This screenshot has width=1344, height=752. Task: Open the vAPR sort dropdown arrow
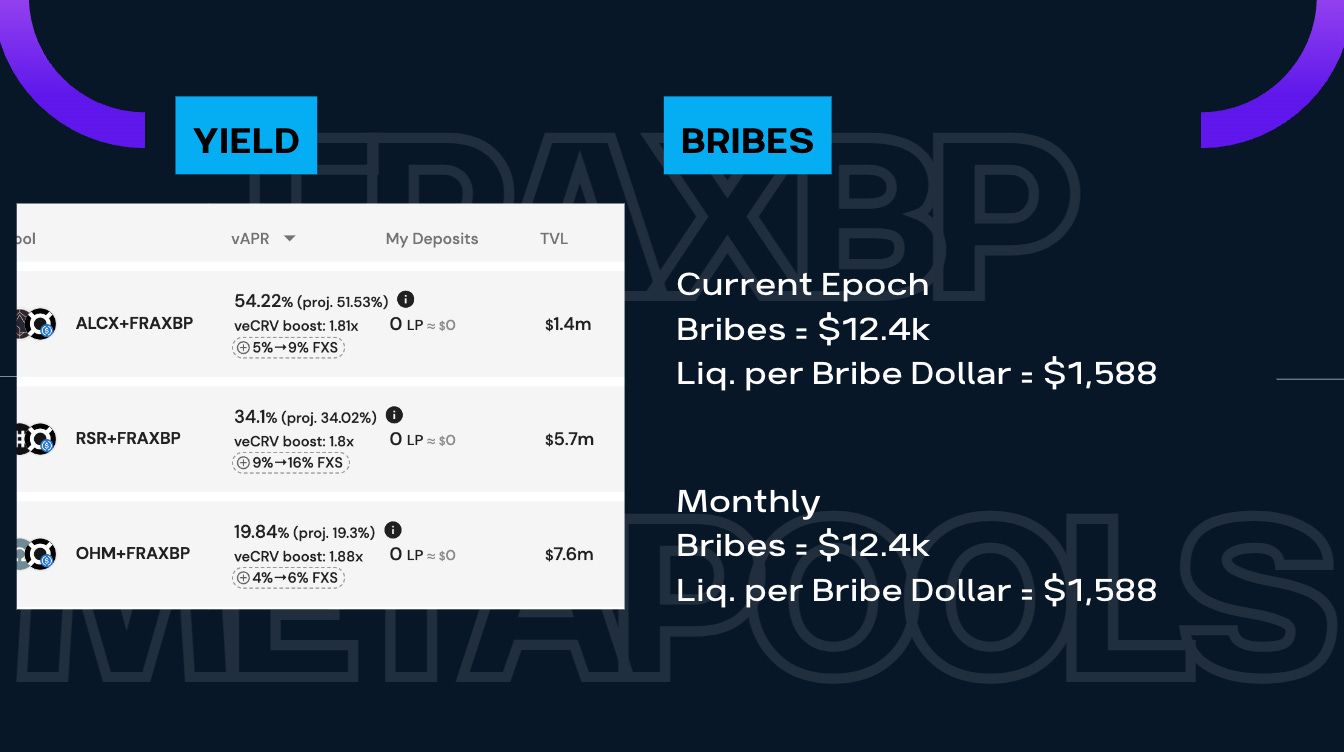(289, 239)
